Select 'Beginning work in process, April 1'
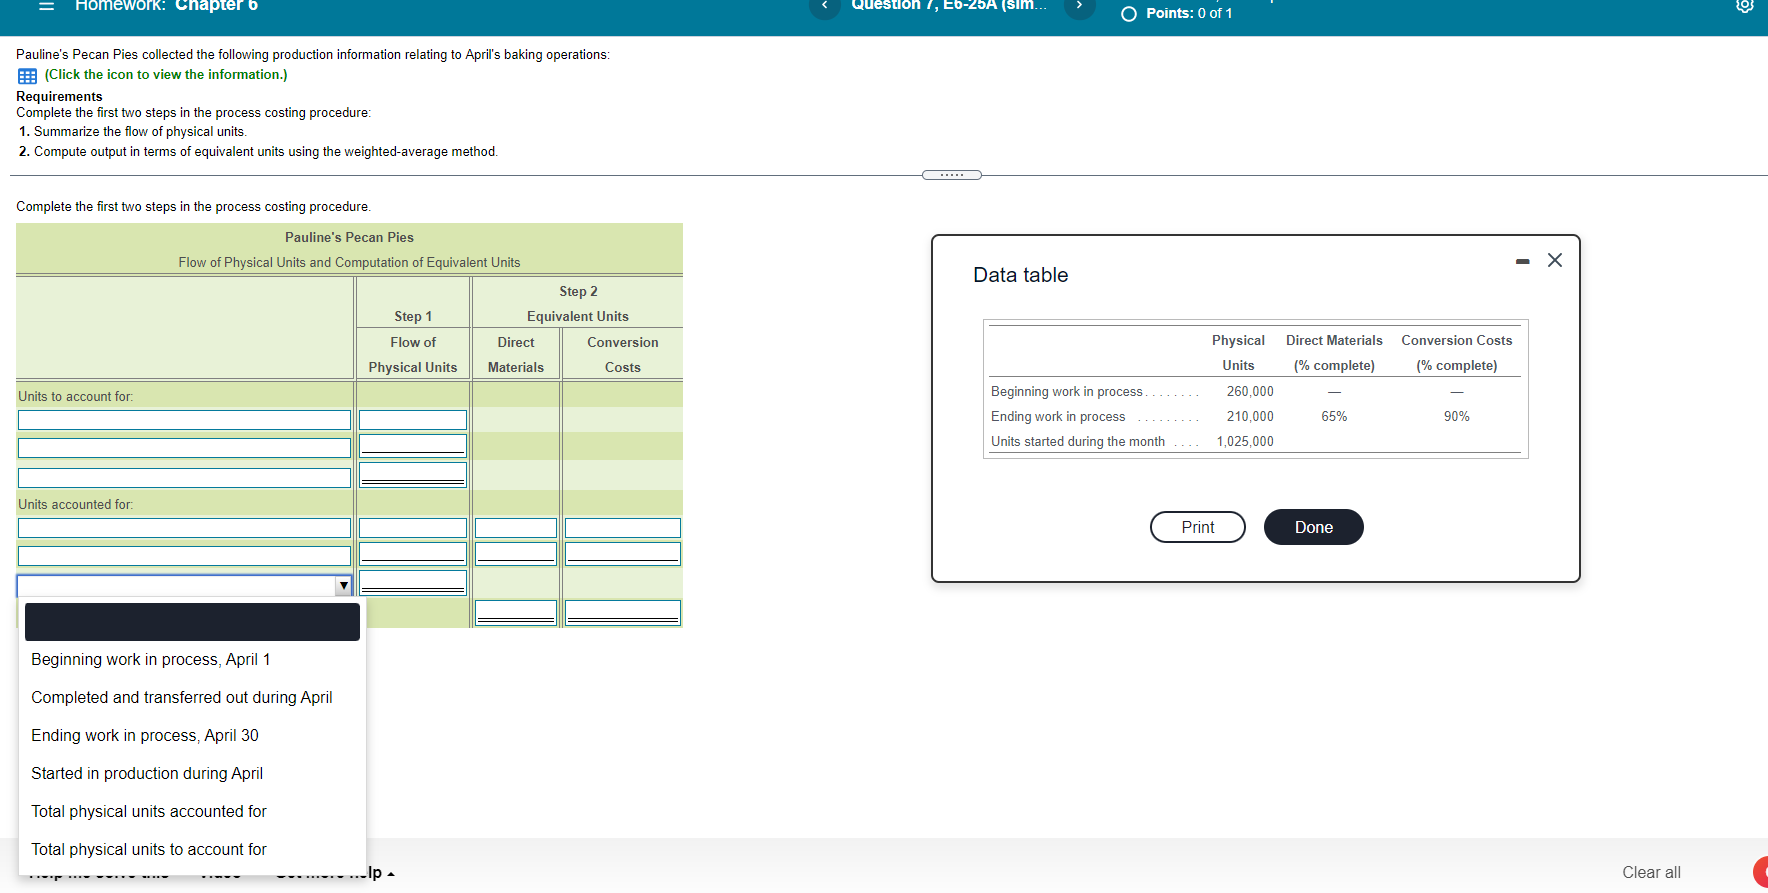The height and width of the screenshot is (893, 1768). point(192,660)
